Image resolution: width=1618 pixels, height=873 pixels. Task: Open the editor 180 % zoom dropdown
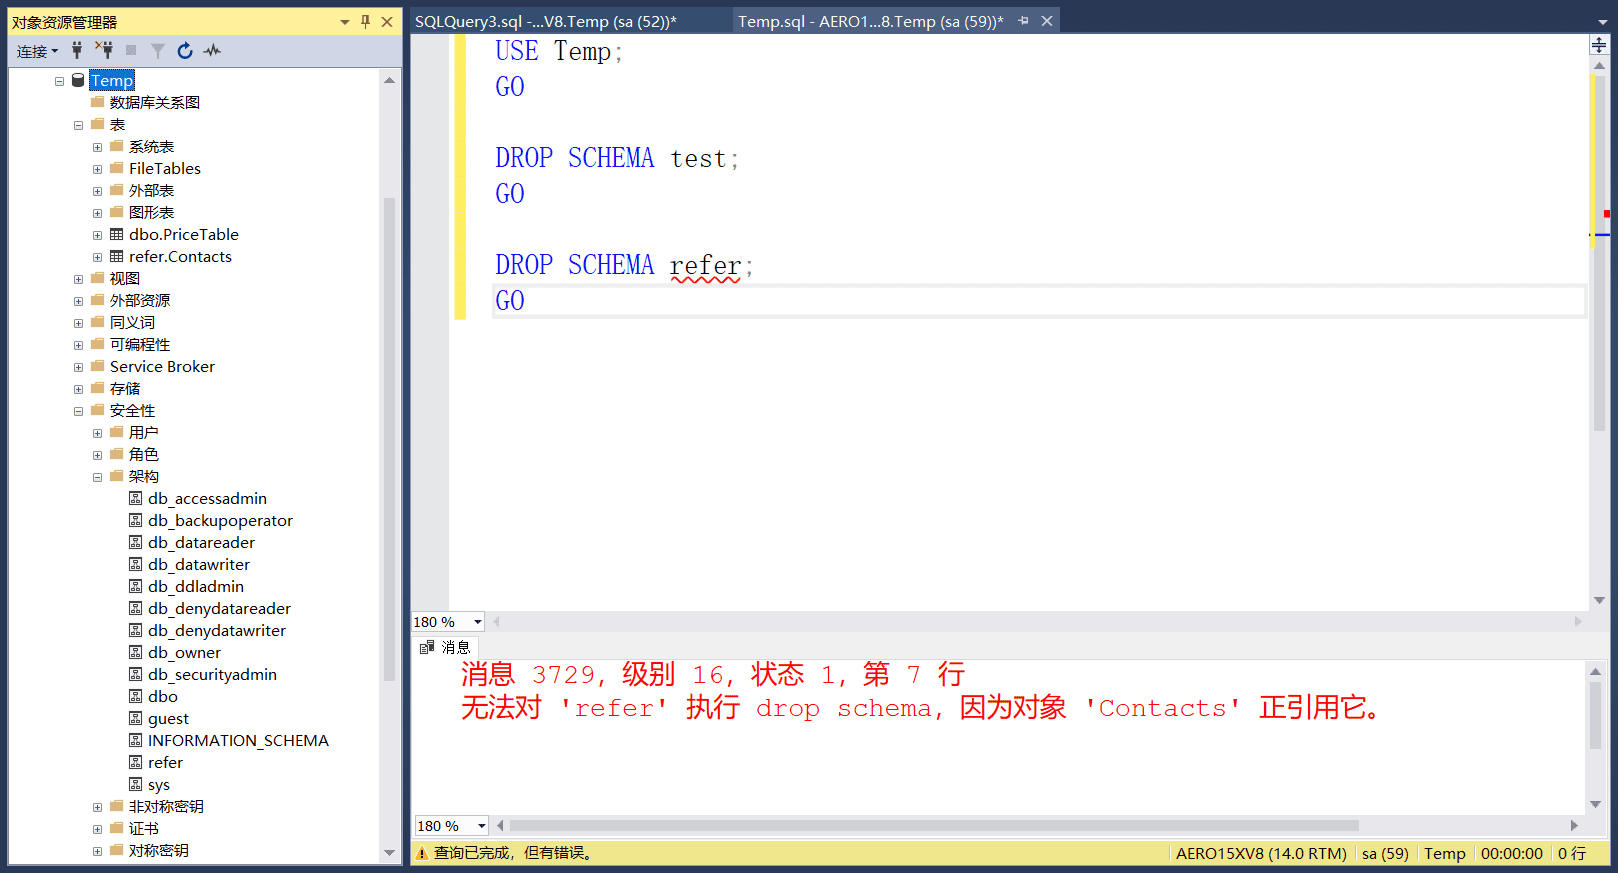[x=478, y=622]
